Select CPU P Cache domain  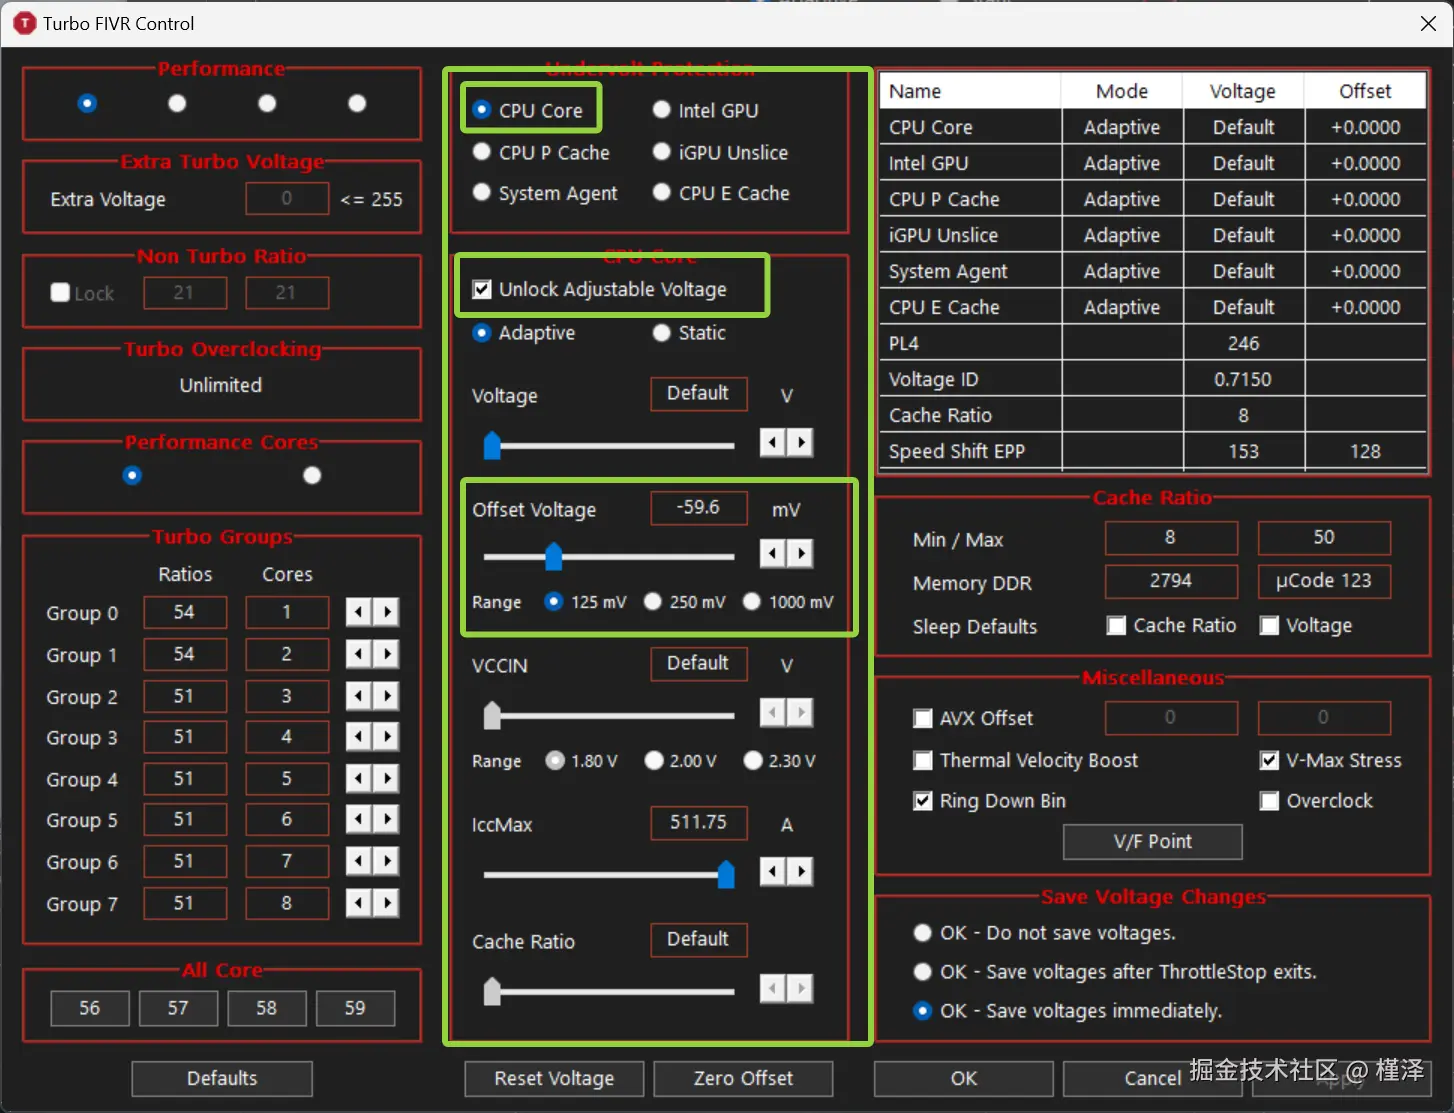[482, 152]
